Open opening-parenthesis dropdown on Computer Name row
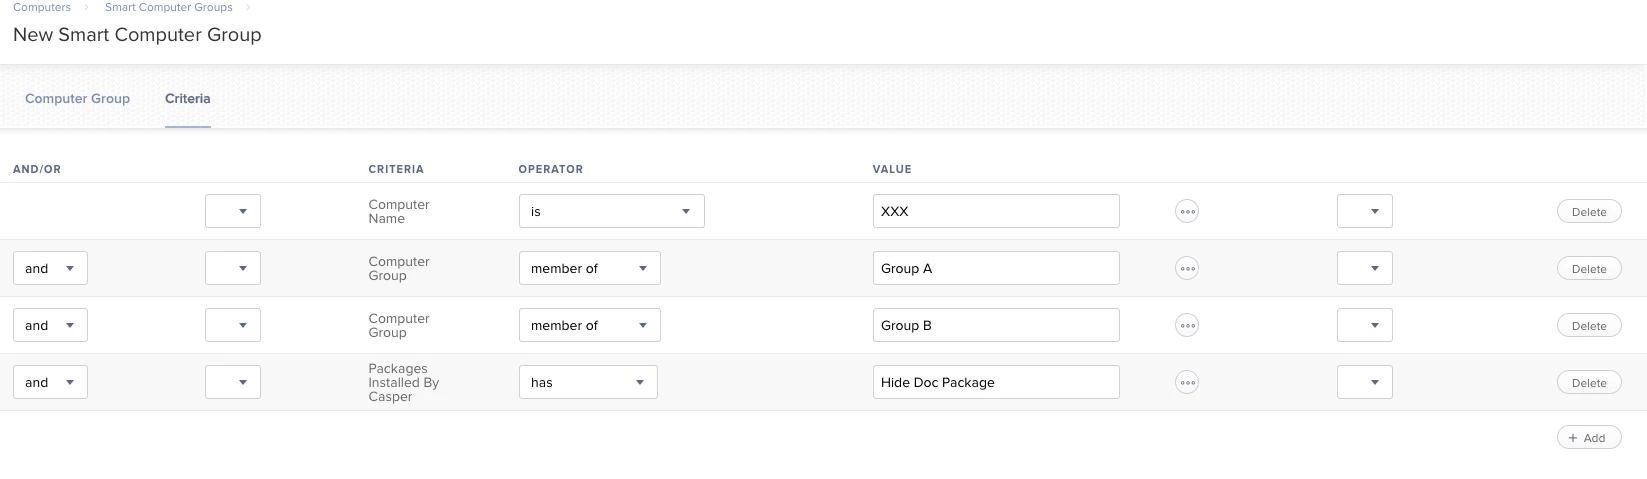 pos(232,211)
